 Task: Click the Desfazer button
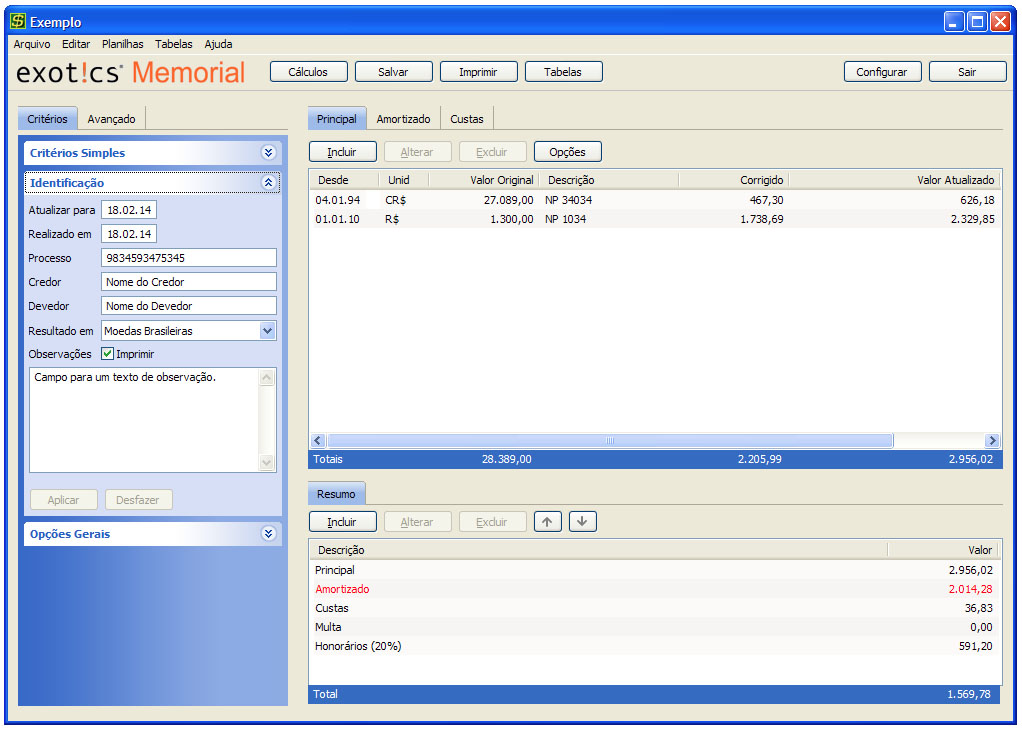[138, 500]
